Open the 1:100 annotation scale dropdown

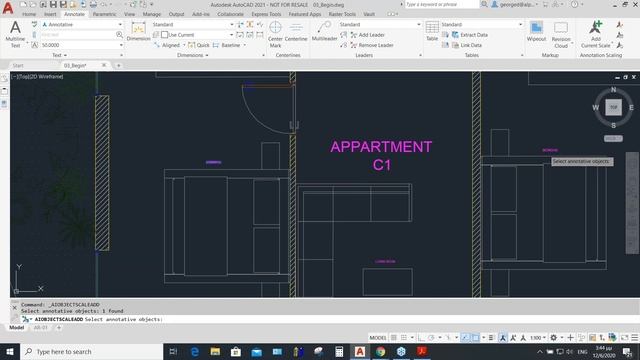(538, 338)
